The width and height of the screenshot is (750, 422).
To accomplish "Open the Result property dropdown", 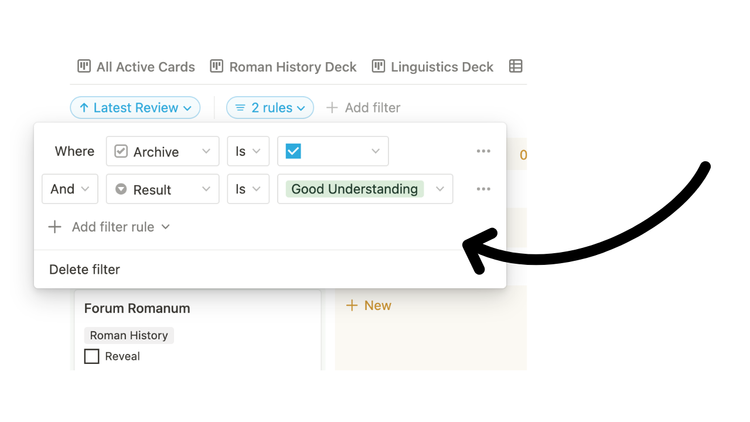I will tap(162, 189).
